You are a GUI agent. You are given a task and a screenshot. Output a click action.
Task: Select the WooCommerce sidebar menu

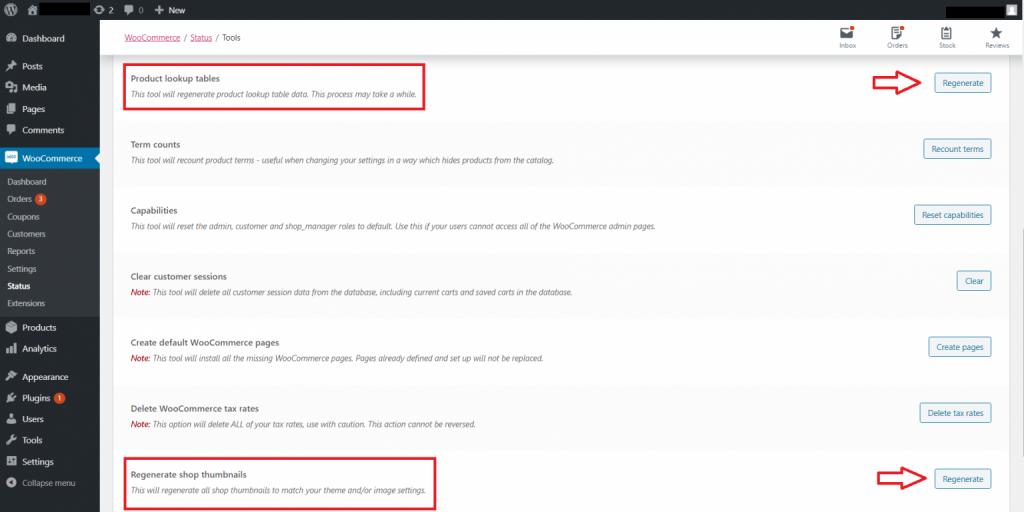tap(50, 158)
